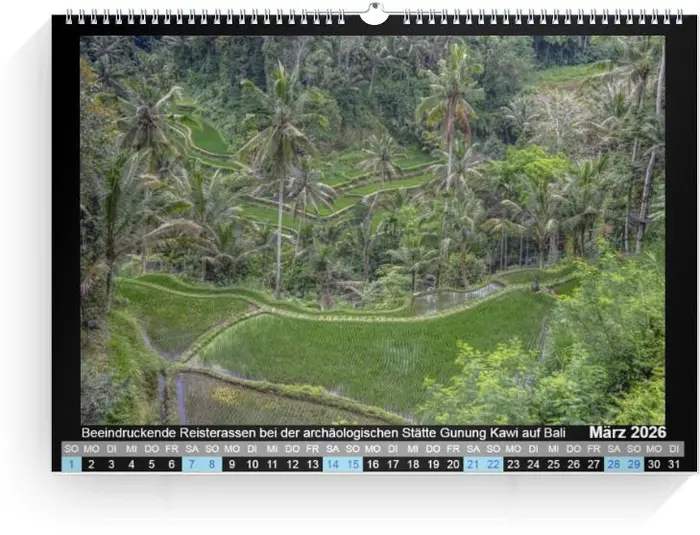Click the spiral binding at the top left
Image resolution: width=700 pixels, height=535 pixels.
click(205, 16)
